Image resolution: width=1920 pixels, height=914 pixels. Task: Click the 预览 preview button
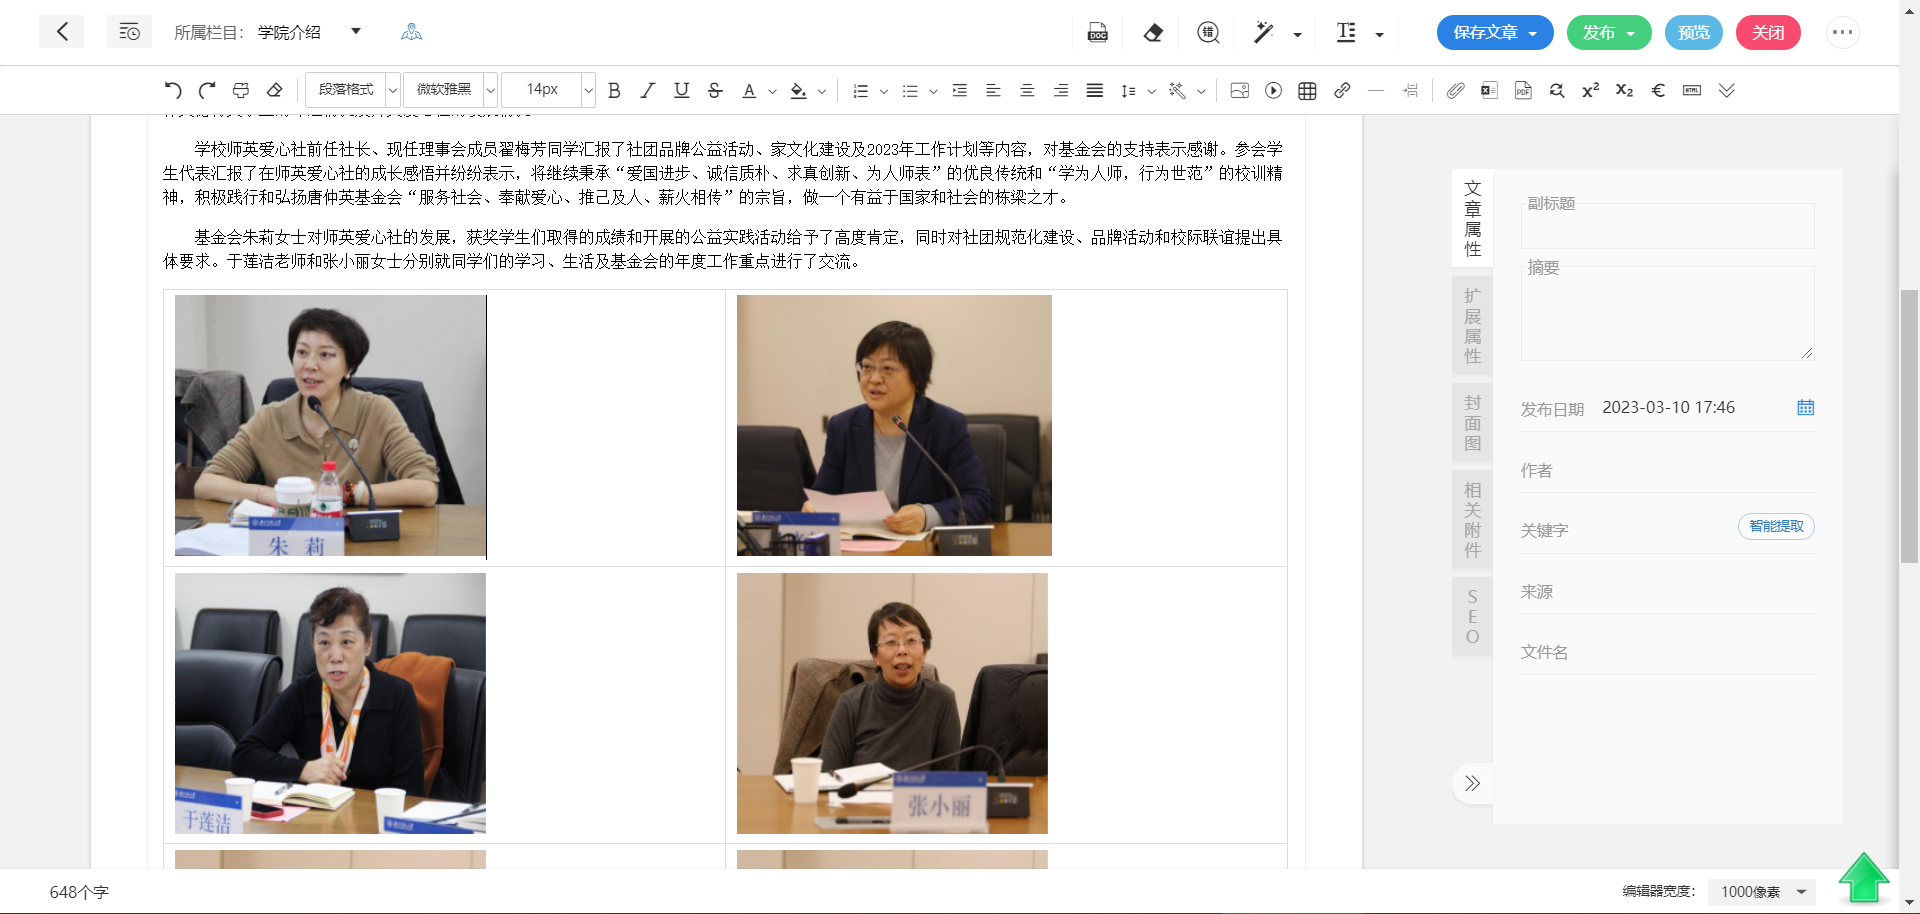1693,33
